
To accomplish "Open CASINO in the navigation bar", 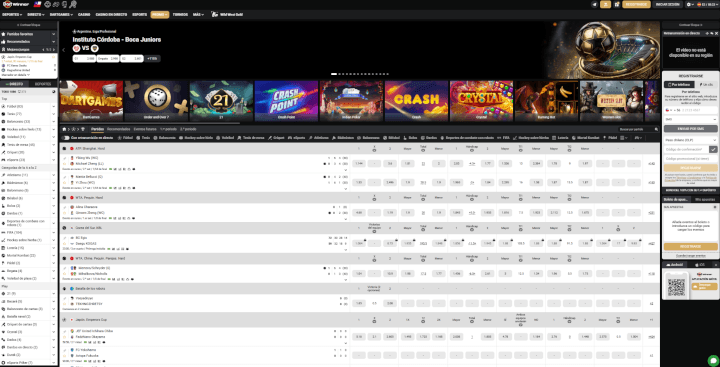I will (84, 15).
